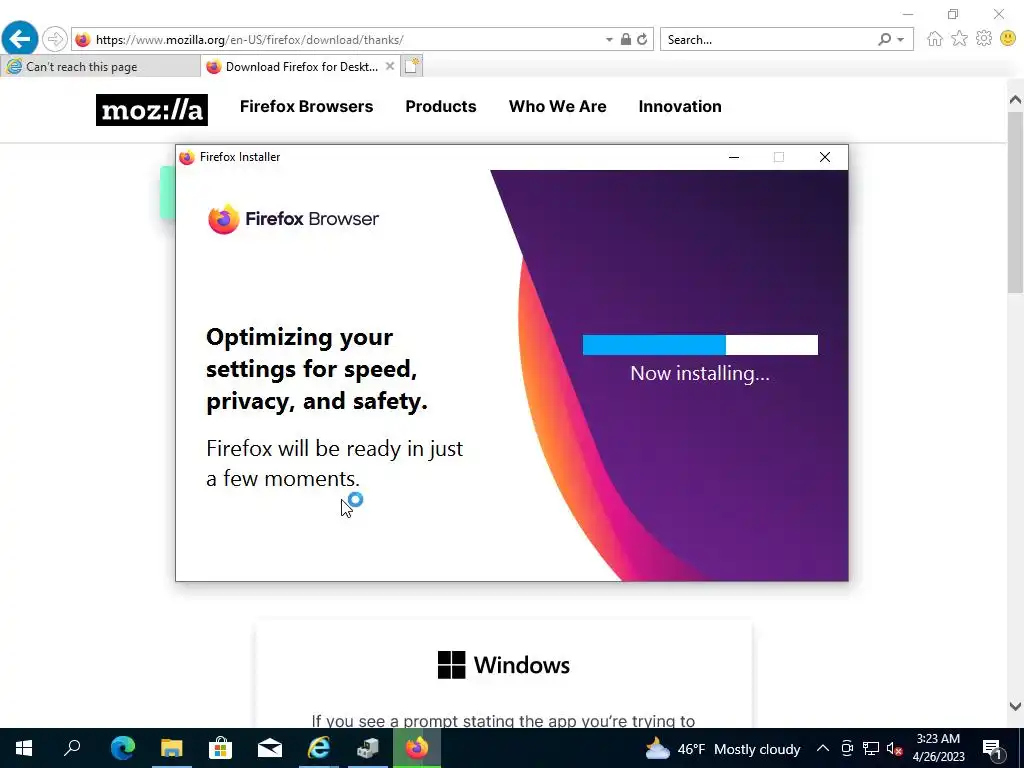Image resolution: width=1024 pixels, height=768 pixels.
Task: Click the vertical scrollbar thumb
Action: click(x=1015, y=202)
